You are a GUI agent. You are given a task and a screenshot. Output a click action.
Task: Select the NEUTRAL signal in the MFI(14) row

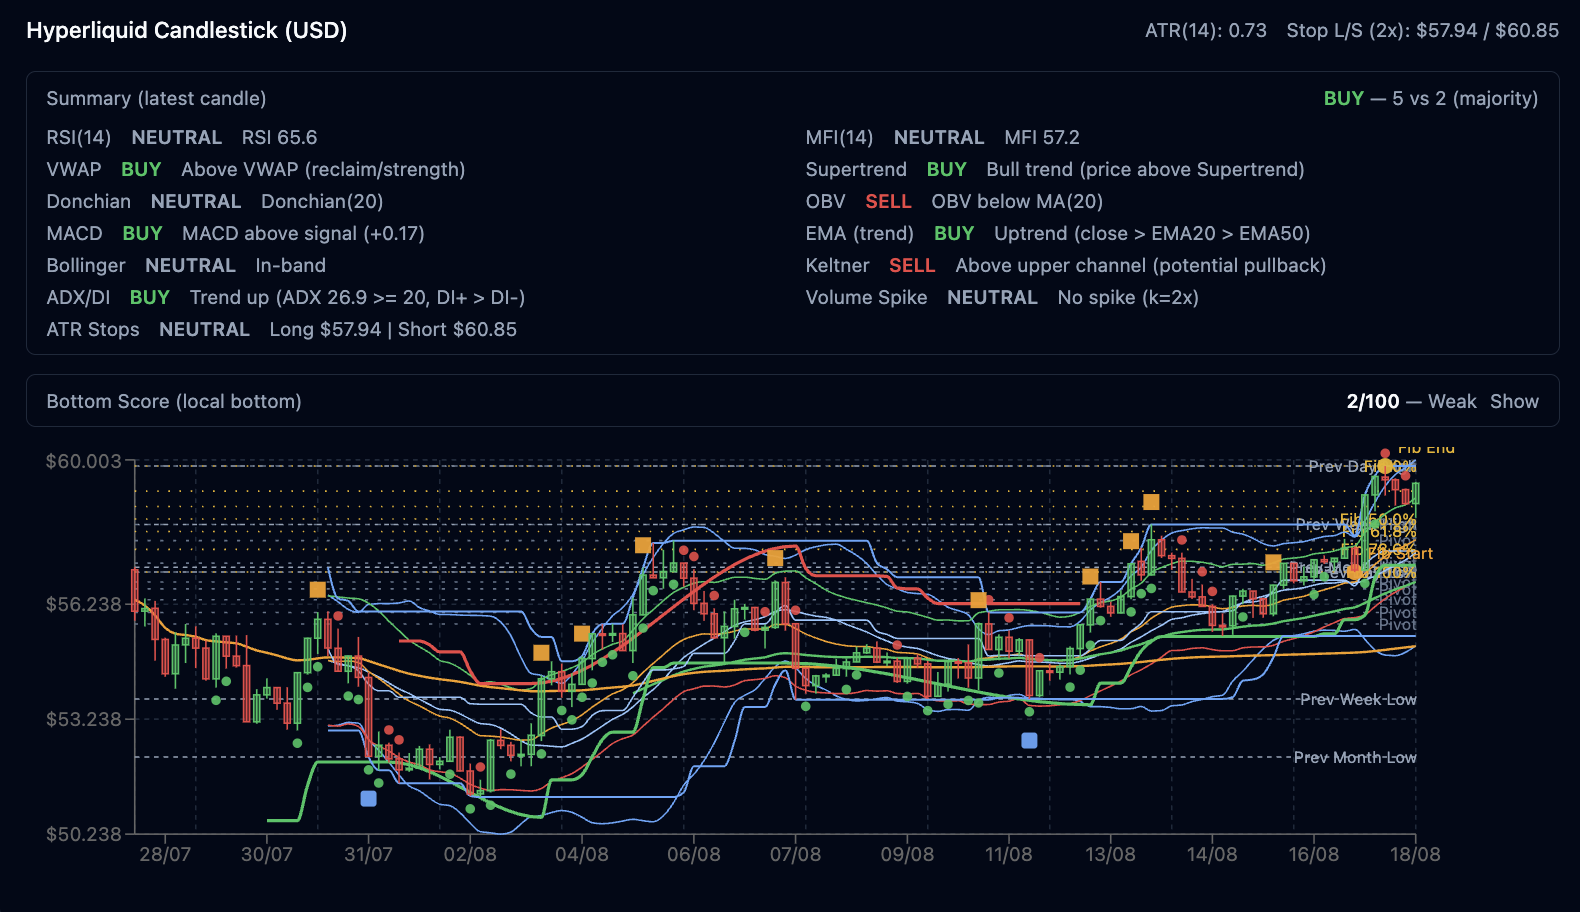point(939,137)
